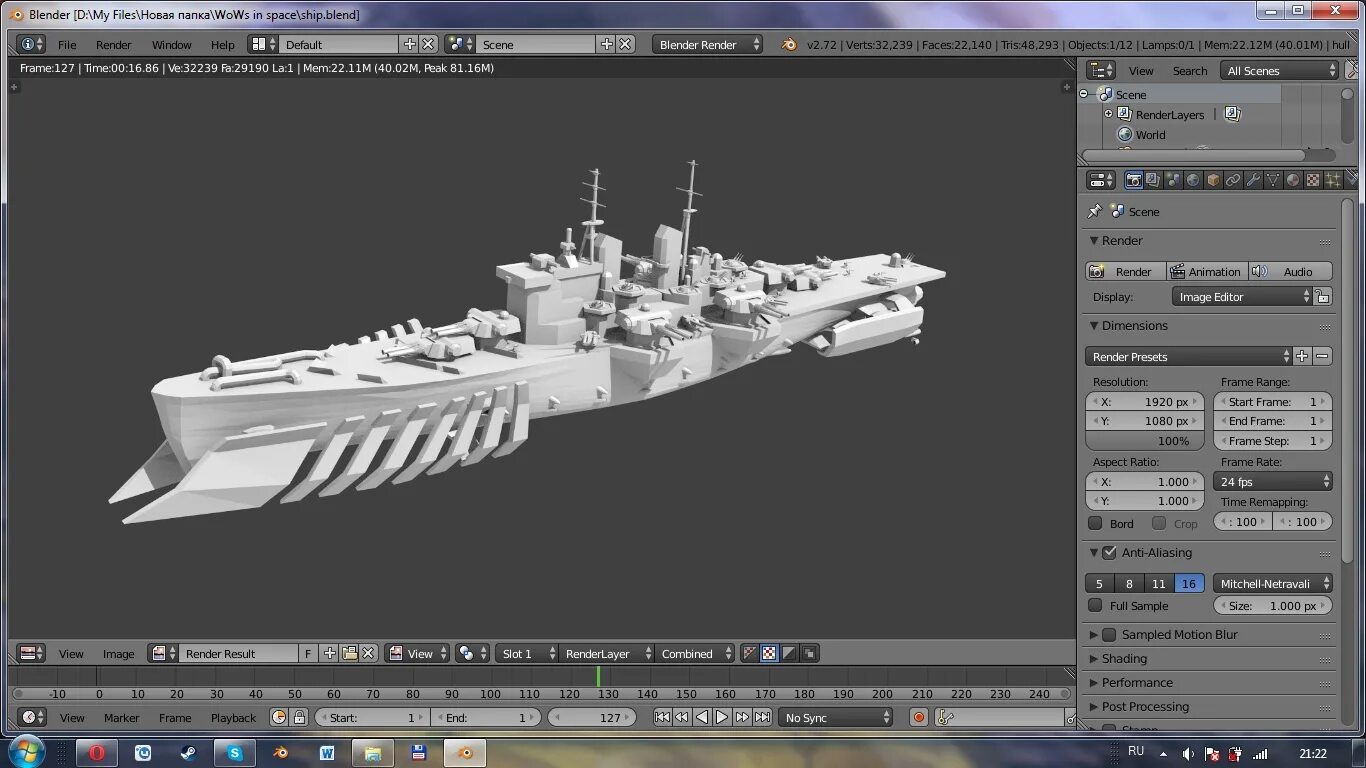Open the Combined pass dropdown
The image size is (1366, 768).
coord(695,653)
